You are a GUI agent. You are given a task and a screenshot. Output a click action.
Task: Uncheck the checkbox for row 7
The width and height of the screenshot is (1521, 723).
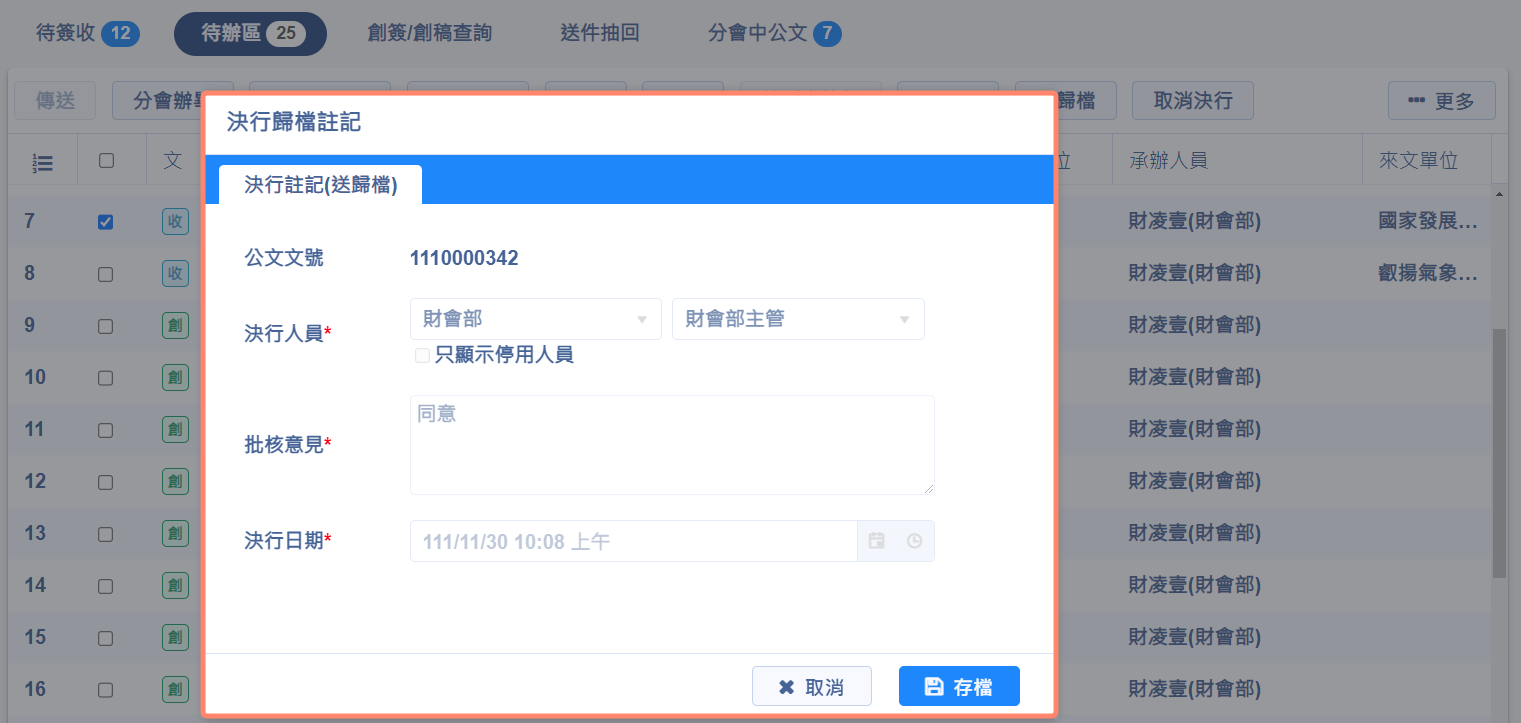(106, 222)
